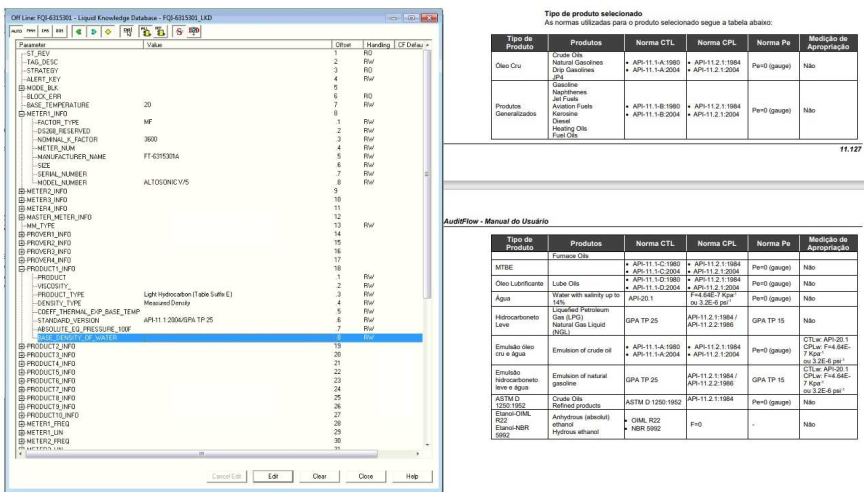Screen dimensions: 864x498
Task: Click the Clear button
Action: coord(320,477)
